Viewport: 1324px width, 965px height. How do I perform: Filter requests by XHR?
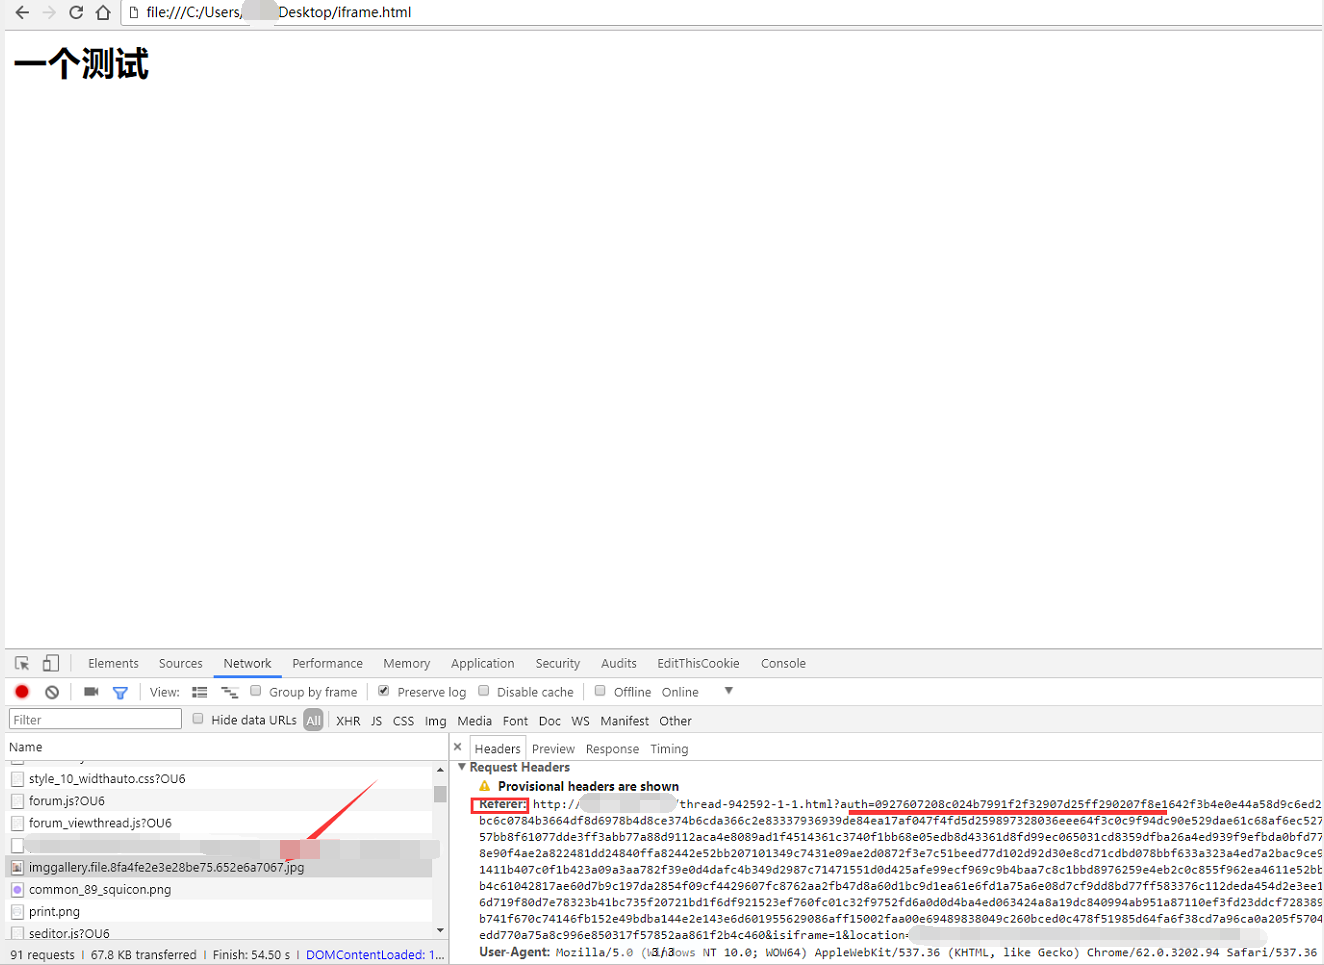click(348, 721)
